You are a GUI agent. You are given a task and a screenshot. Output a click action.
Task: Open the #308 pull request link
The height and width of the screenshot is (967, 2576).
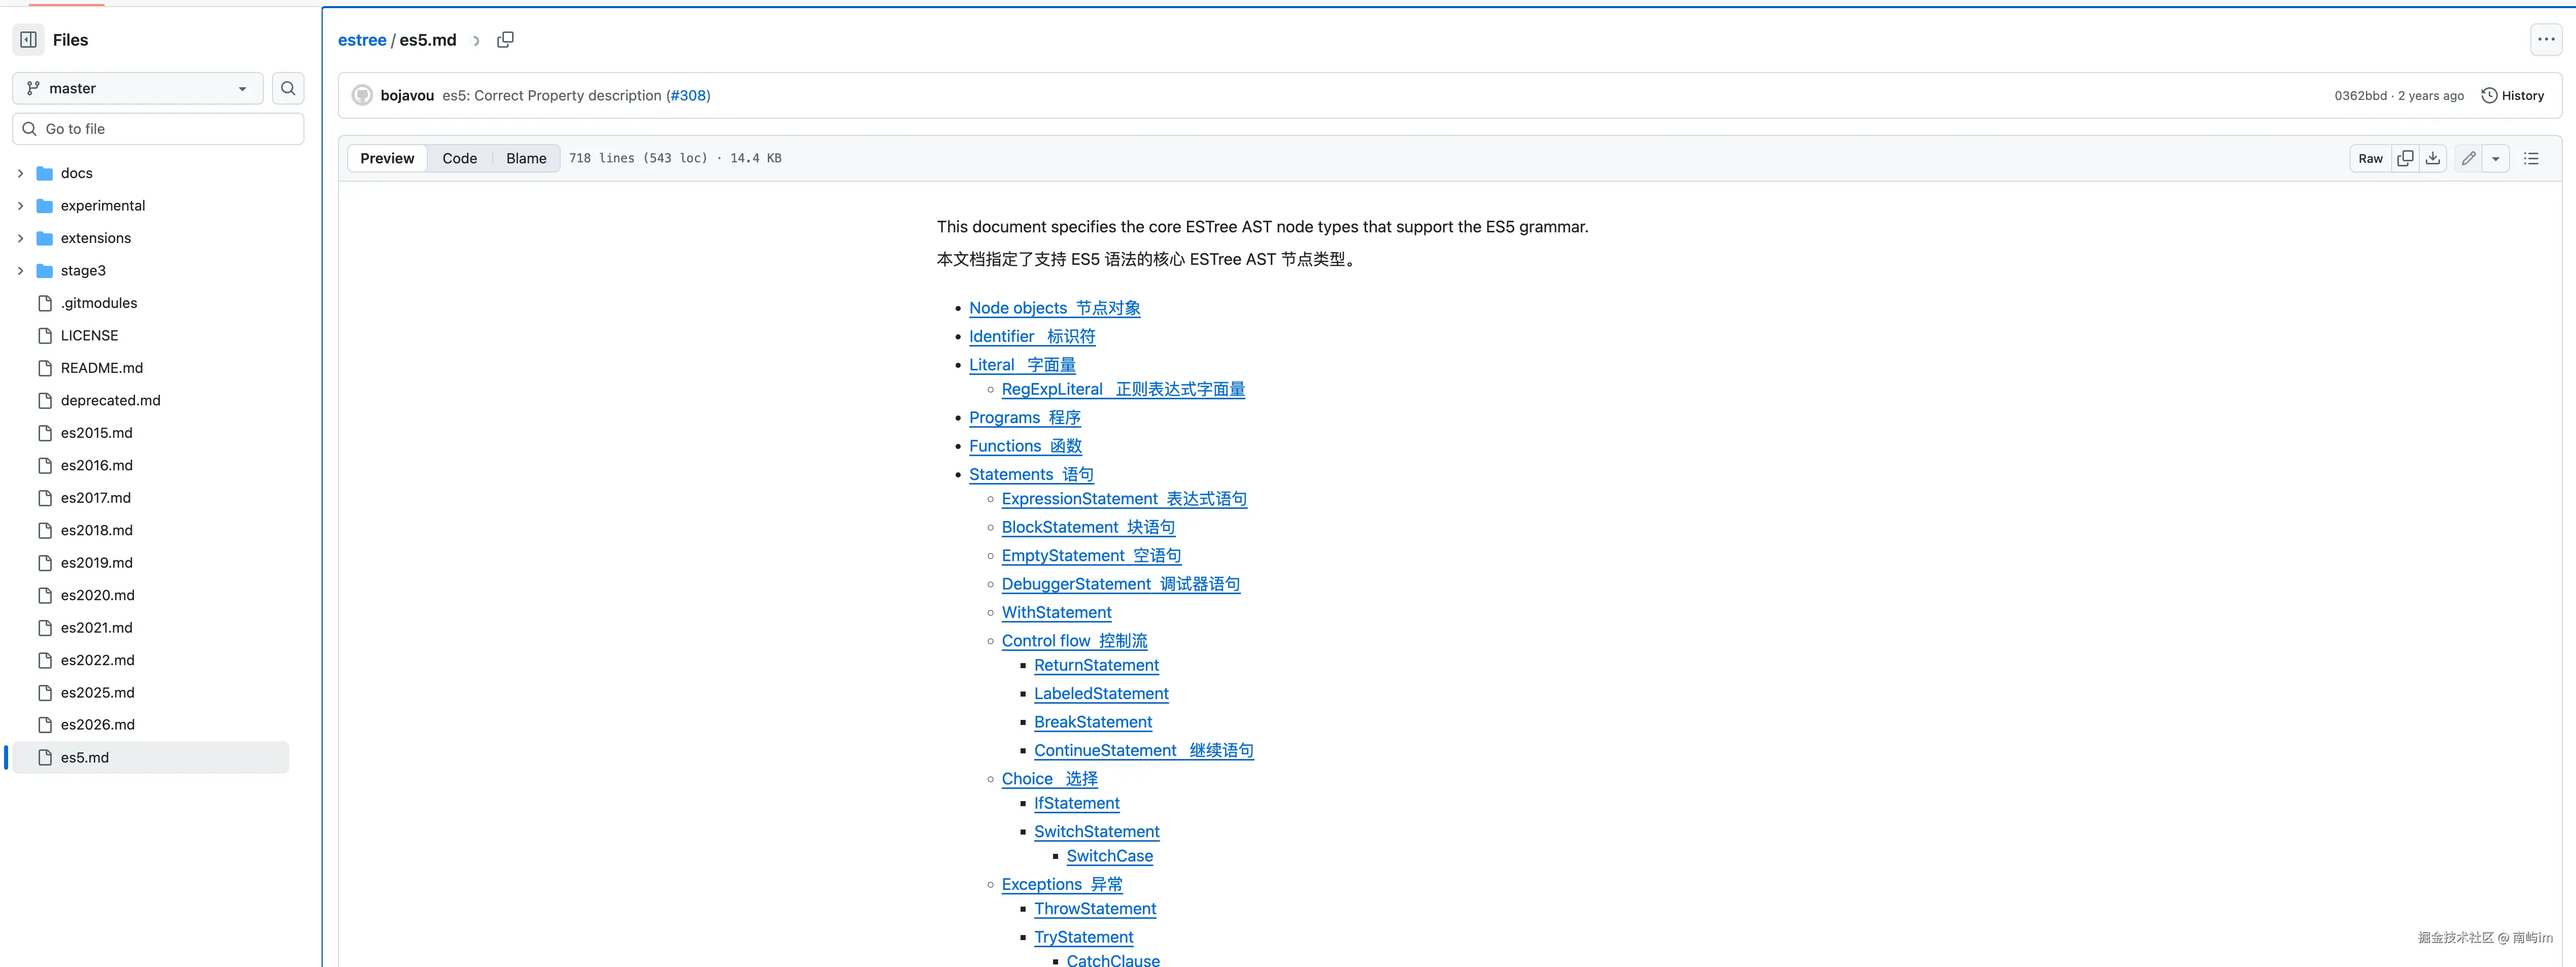(x=688, y=96)
